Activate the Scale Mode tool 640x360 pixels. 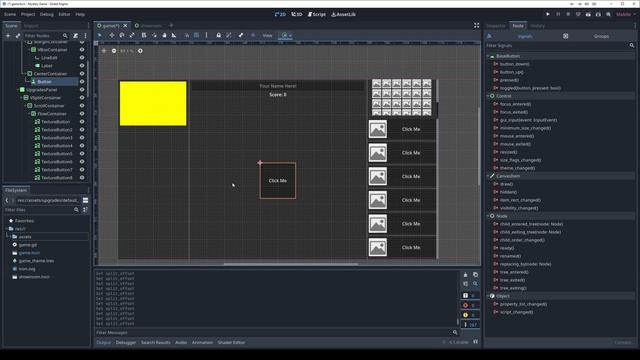(x=132, y=36)
